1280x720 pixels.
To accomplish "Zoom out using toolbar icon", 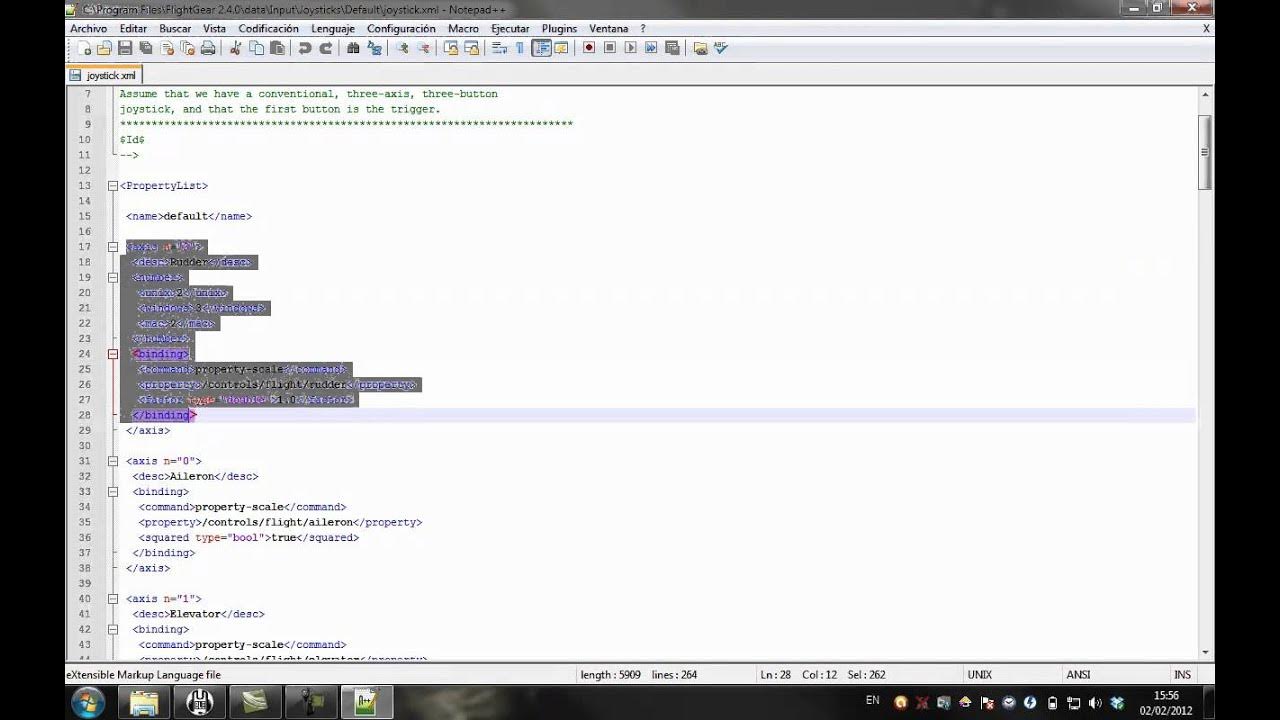I will coord(424,48).
